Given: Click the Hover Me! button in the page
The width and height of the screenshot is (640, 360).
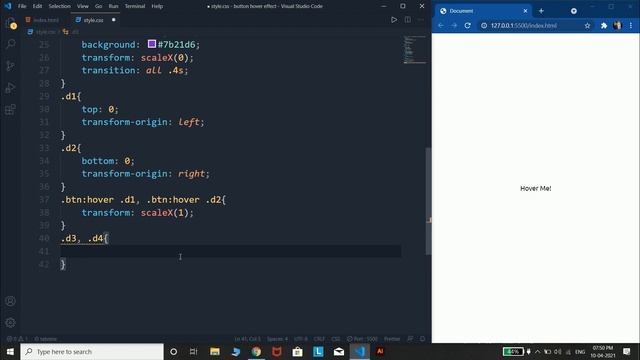Looking at the screenshot, I should pyautogui.click(x=536, y=188).
